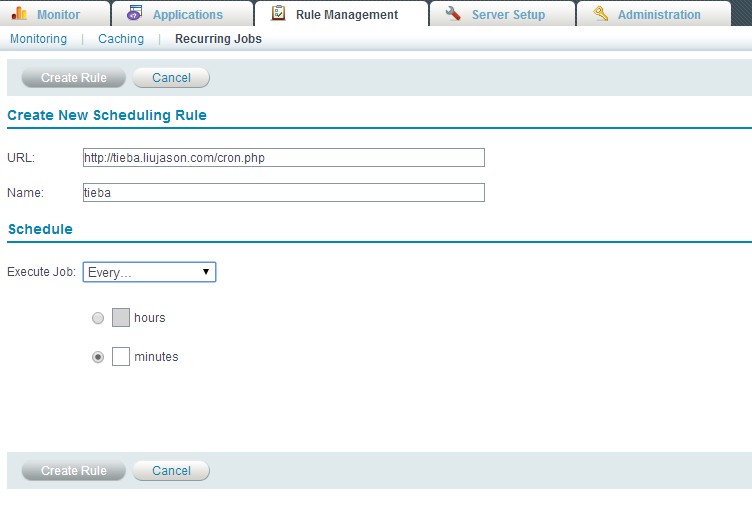Go to the Monitoring sub-section

38,39
